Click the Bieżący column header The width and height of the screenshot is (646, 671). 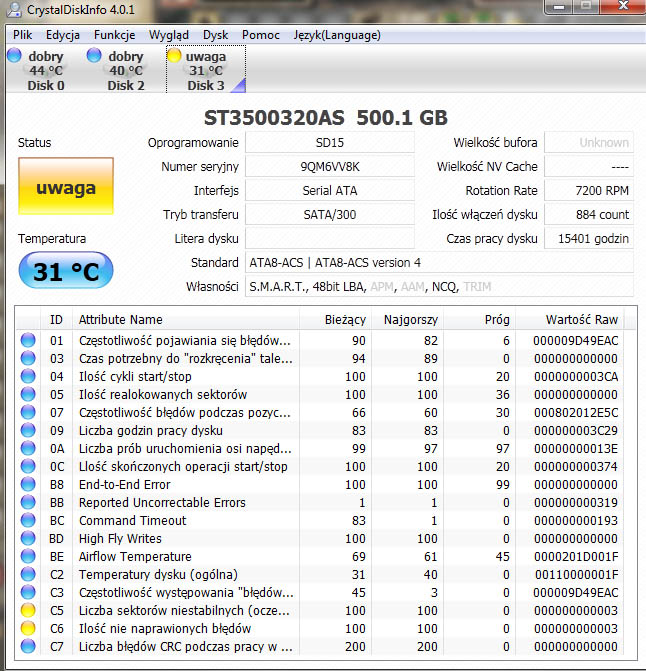click(335, 319)
